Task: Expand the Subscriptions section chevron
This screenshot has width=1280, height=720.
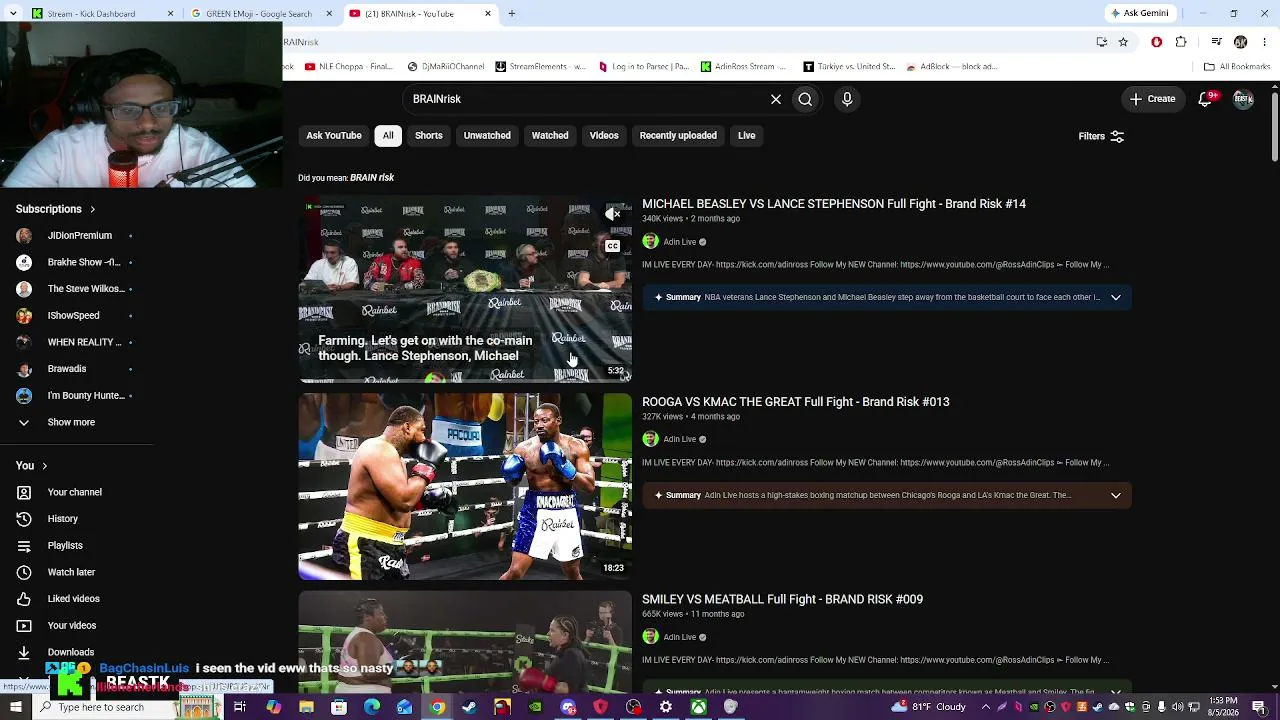Action: (x=93, y=209)
